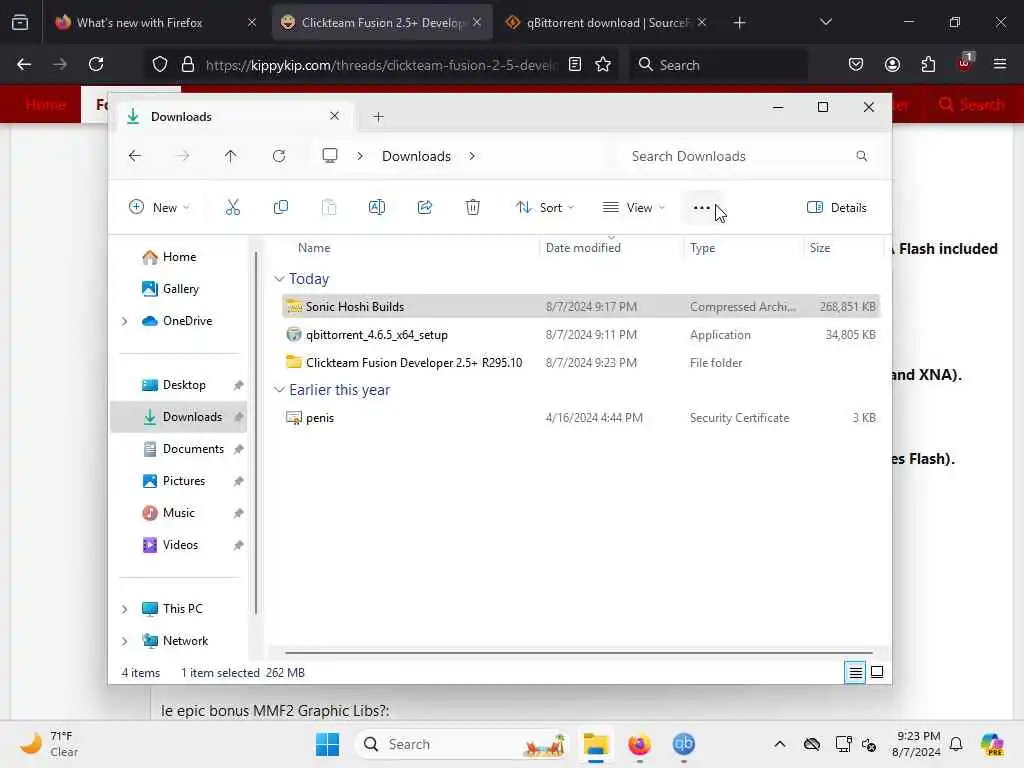
Task: Open the New item dropdown
Action: coord(159,208)
